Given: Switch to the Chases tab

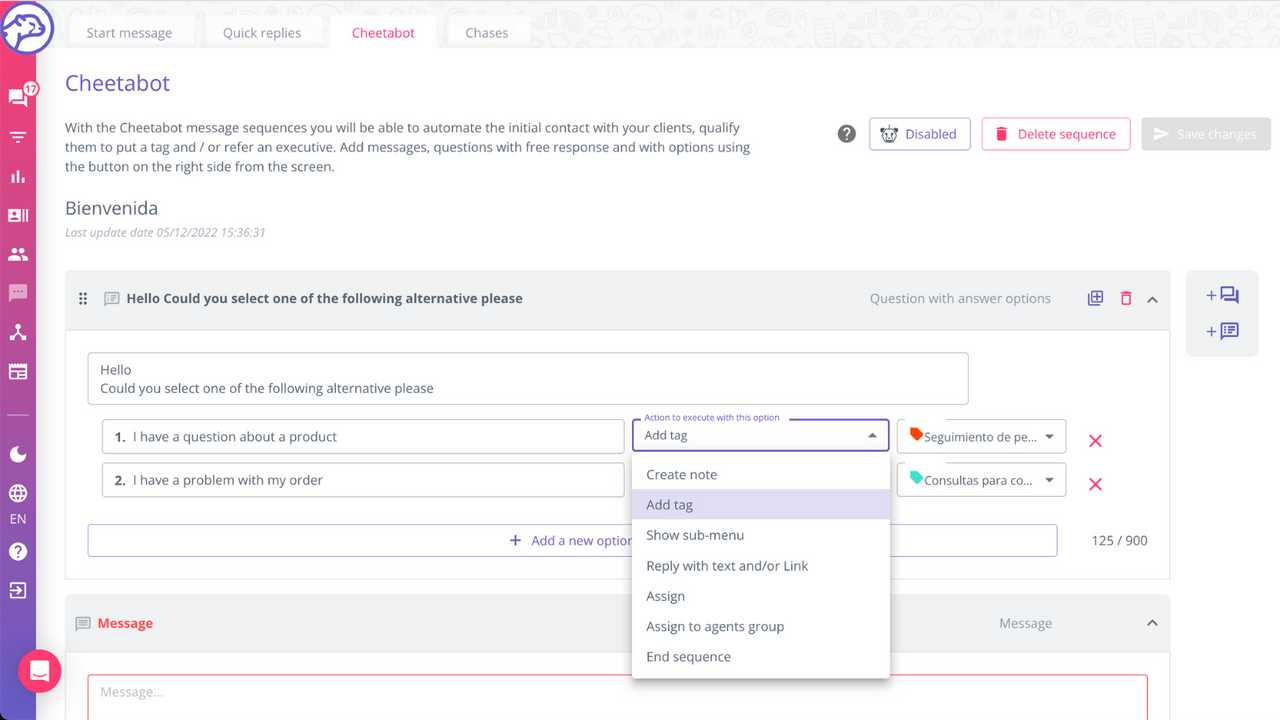Looking at the screenshot, I should [x=487, y=32].
